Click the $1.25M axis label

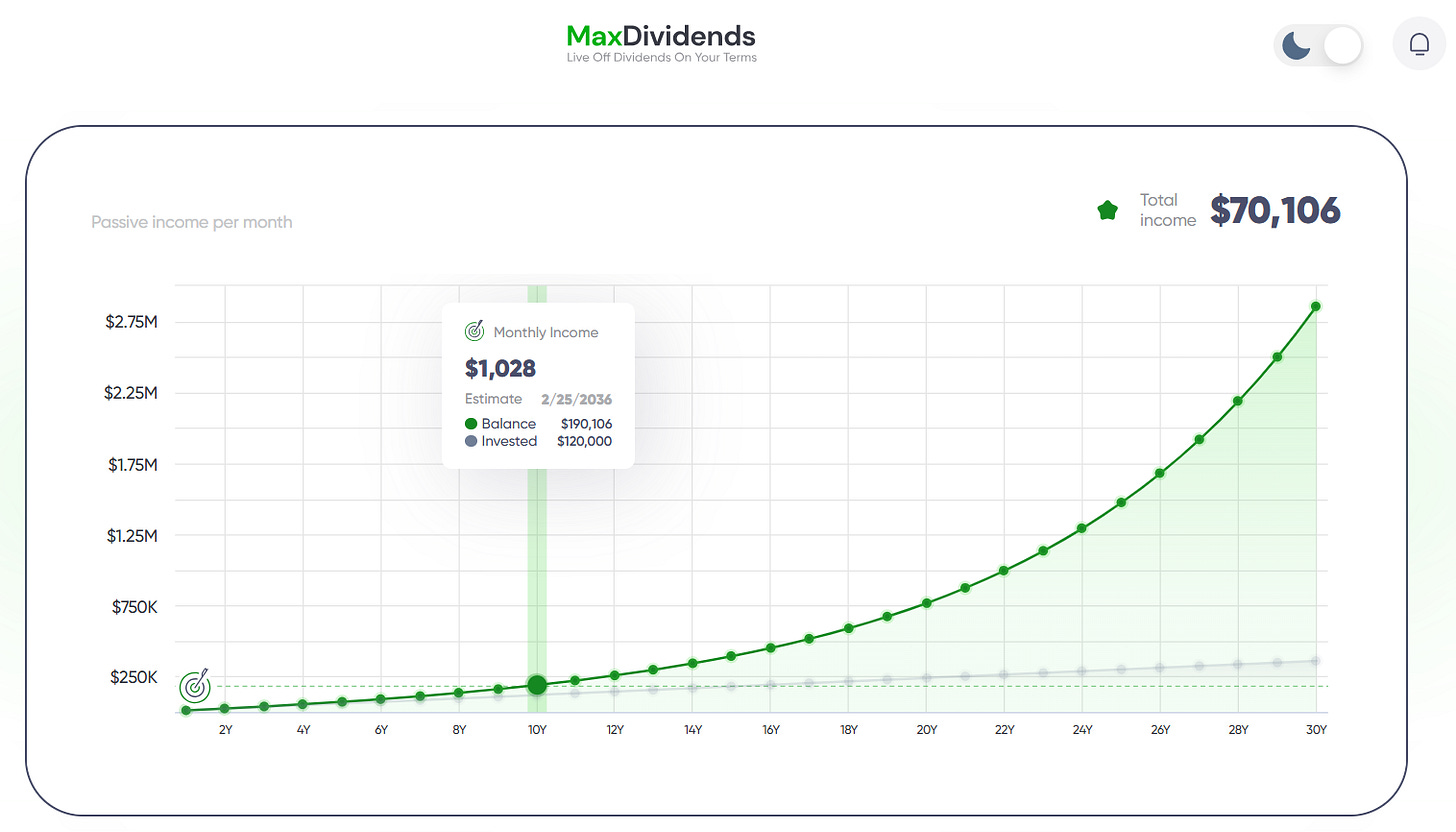pyautogui.click(x=132, y=535)
